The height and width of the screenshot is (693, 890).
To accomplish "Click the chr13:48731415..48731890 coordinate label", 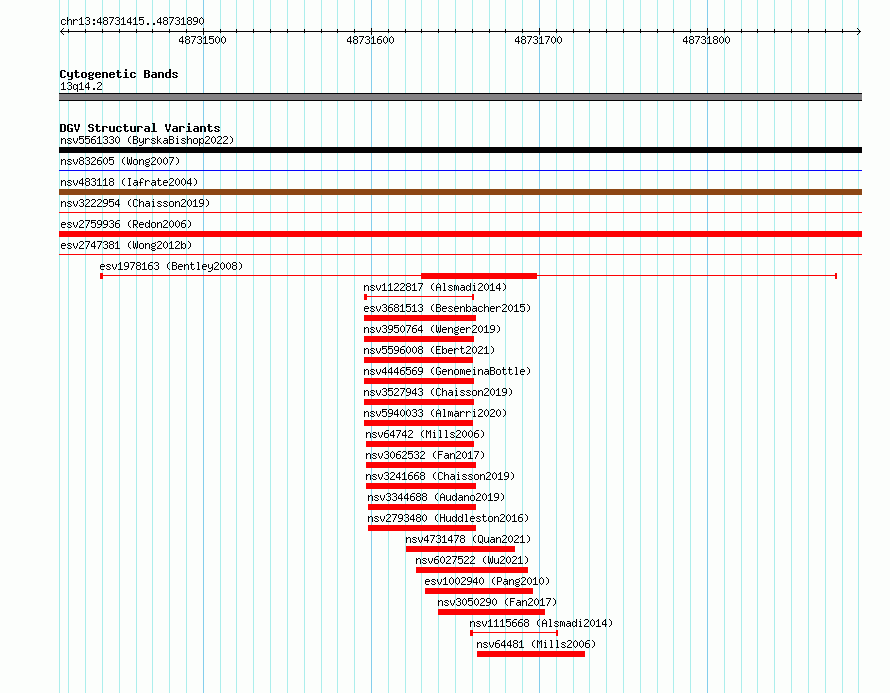I will click(132, 21).
